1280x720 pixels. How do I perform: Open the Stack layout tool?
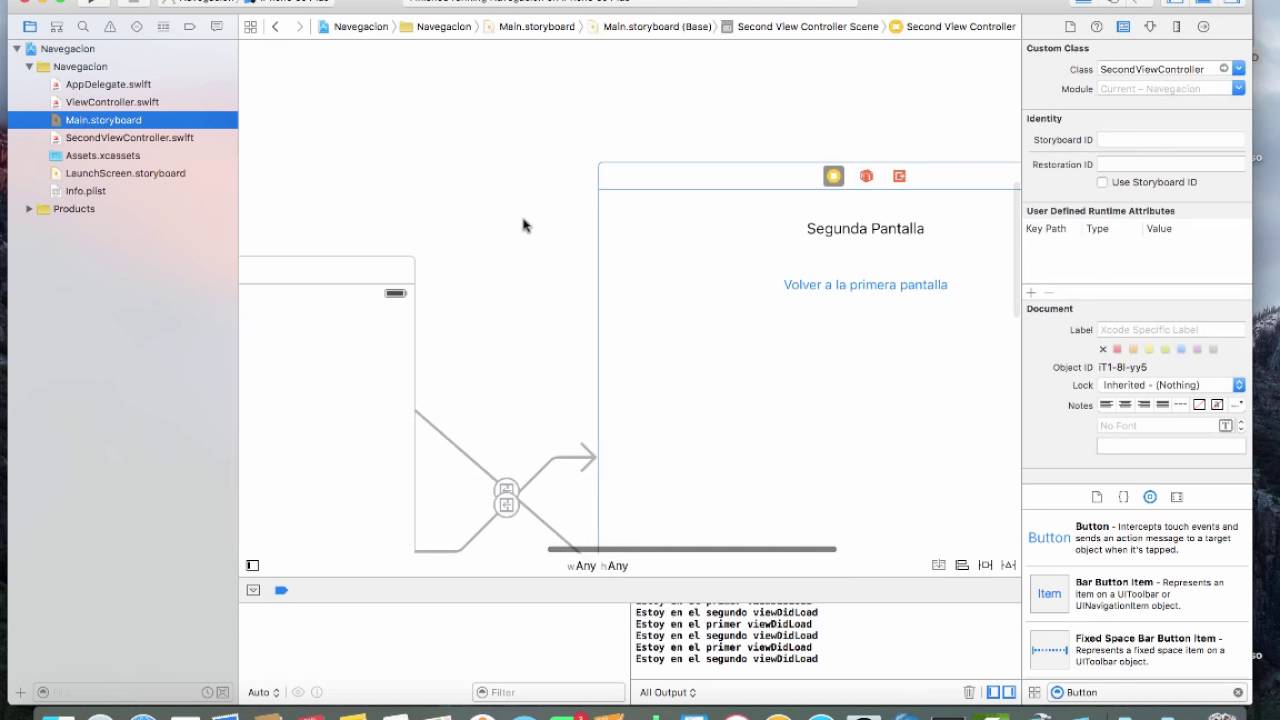tap(938, 565)
